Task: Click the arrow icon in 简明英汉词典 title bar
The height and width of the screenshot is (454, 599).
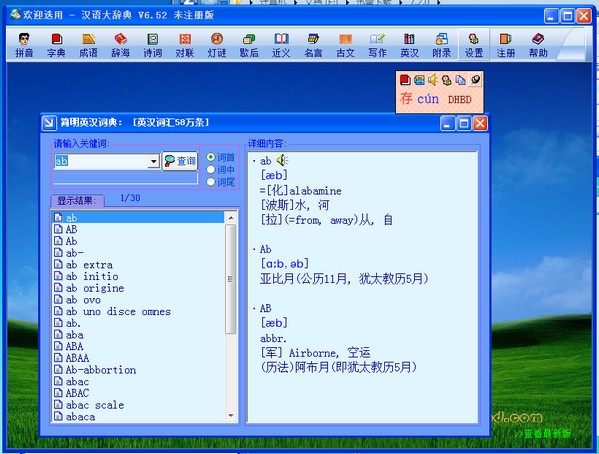Action: tap(49, 123)
